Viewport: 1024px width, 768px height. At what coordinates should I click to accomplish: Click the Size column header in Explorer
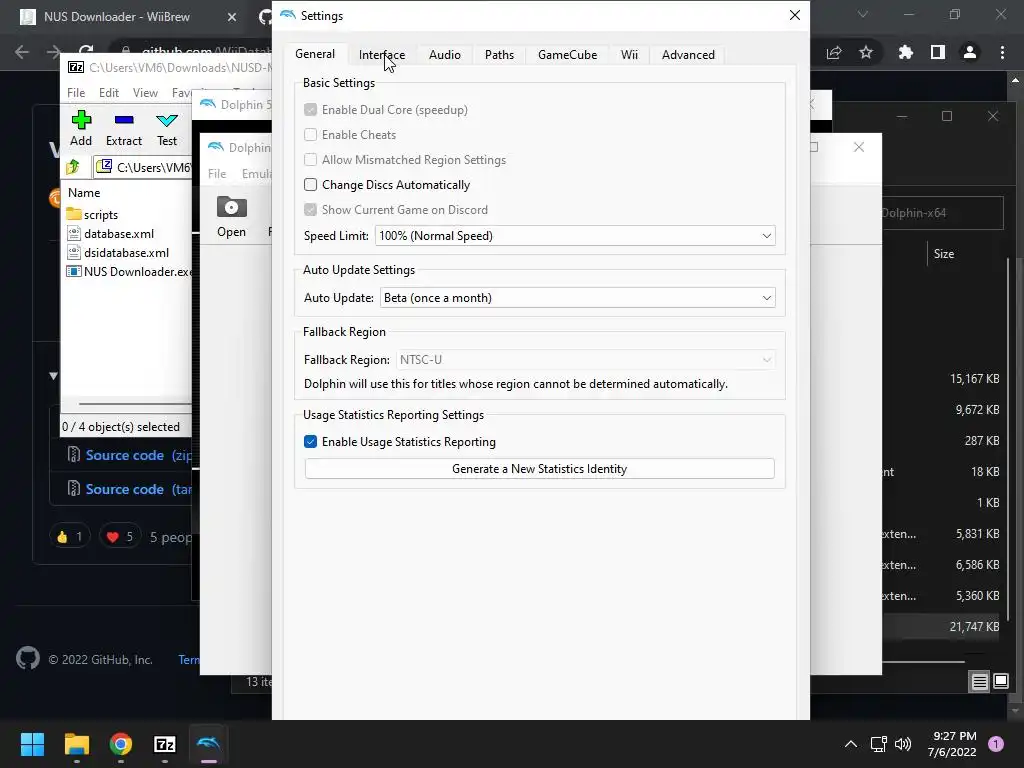click(943, 254)
